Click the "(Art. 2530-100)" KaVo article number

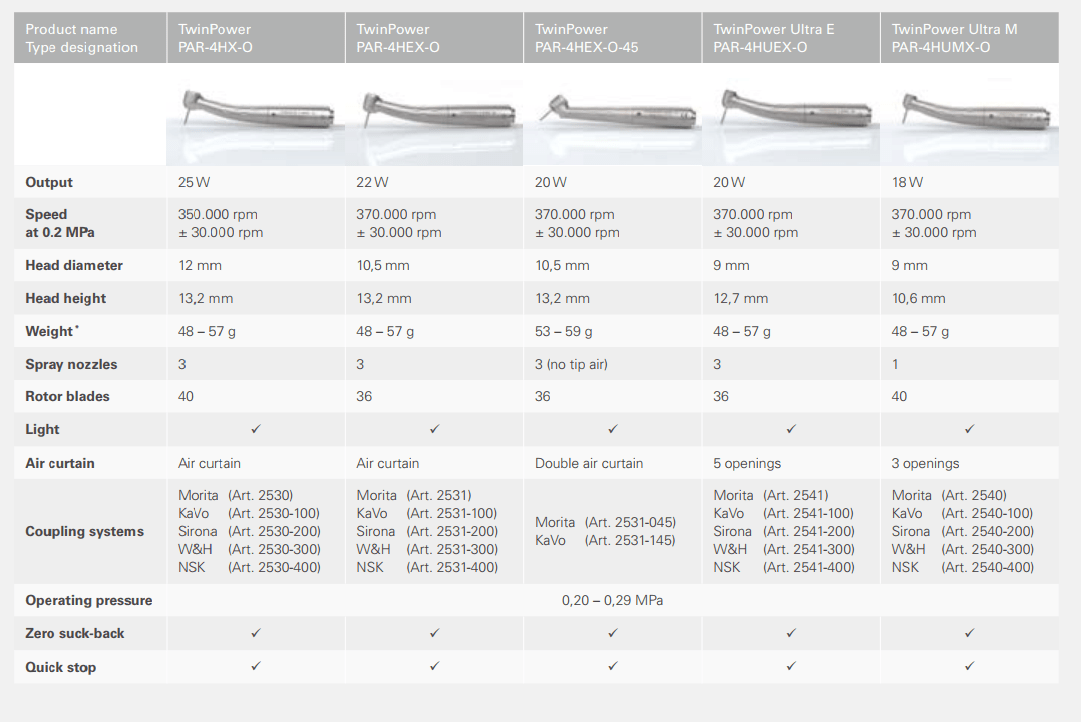(x=274, y=514)
